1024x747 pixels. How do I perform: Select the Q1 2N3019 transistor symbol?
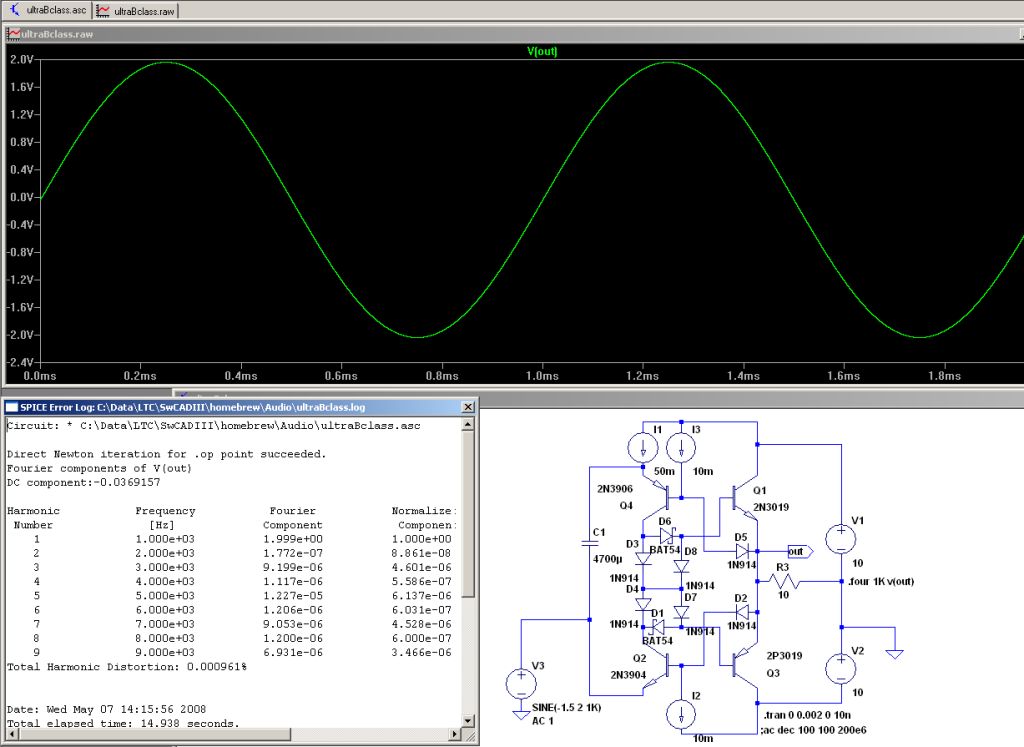[740, 497]
